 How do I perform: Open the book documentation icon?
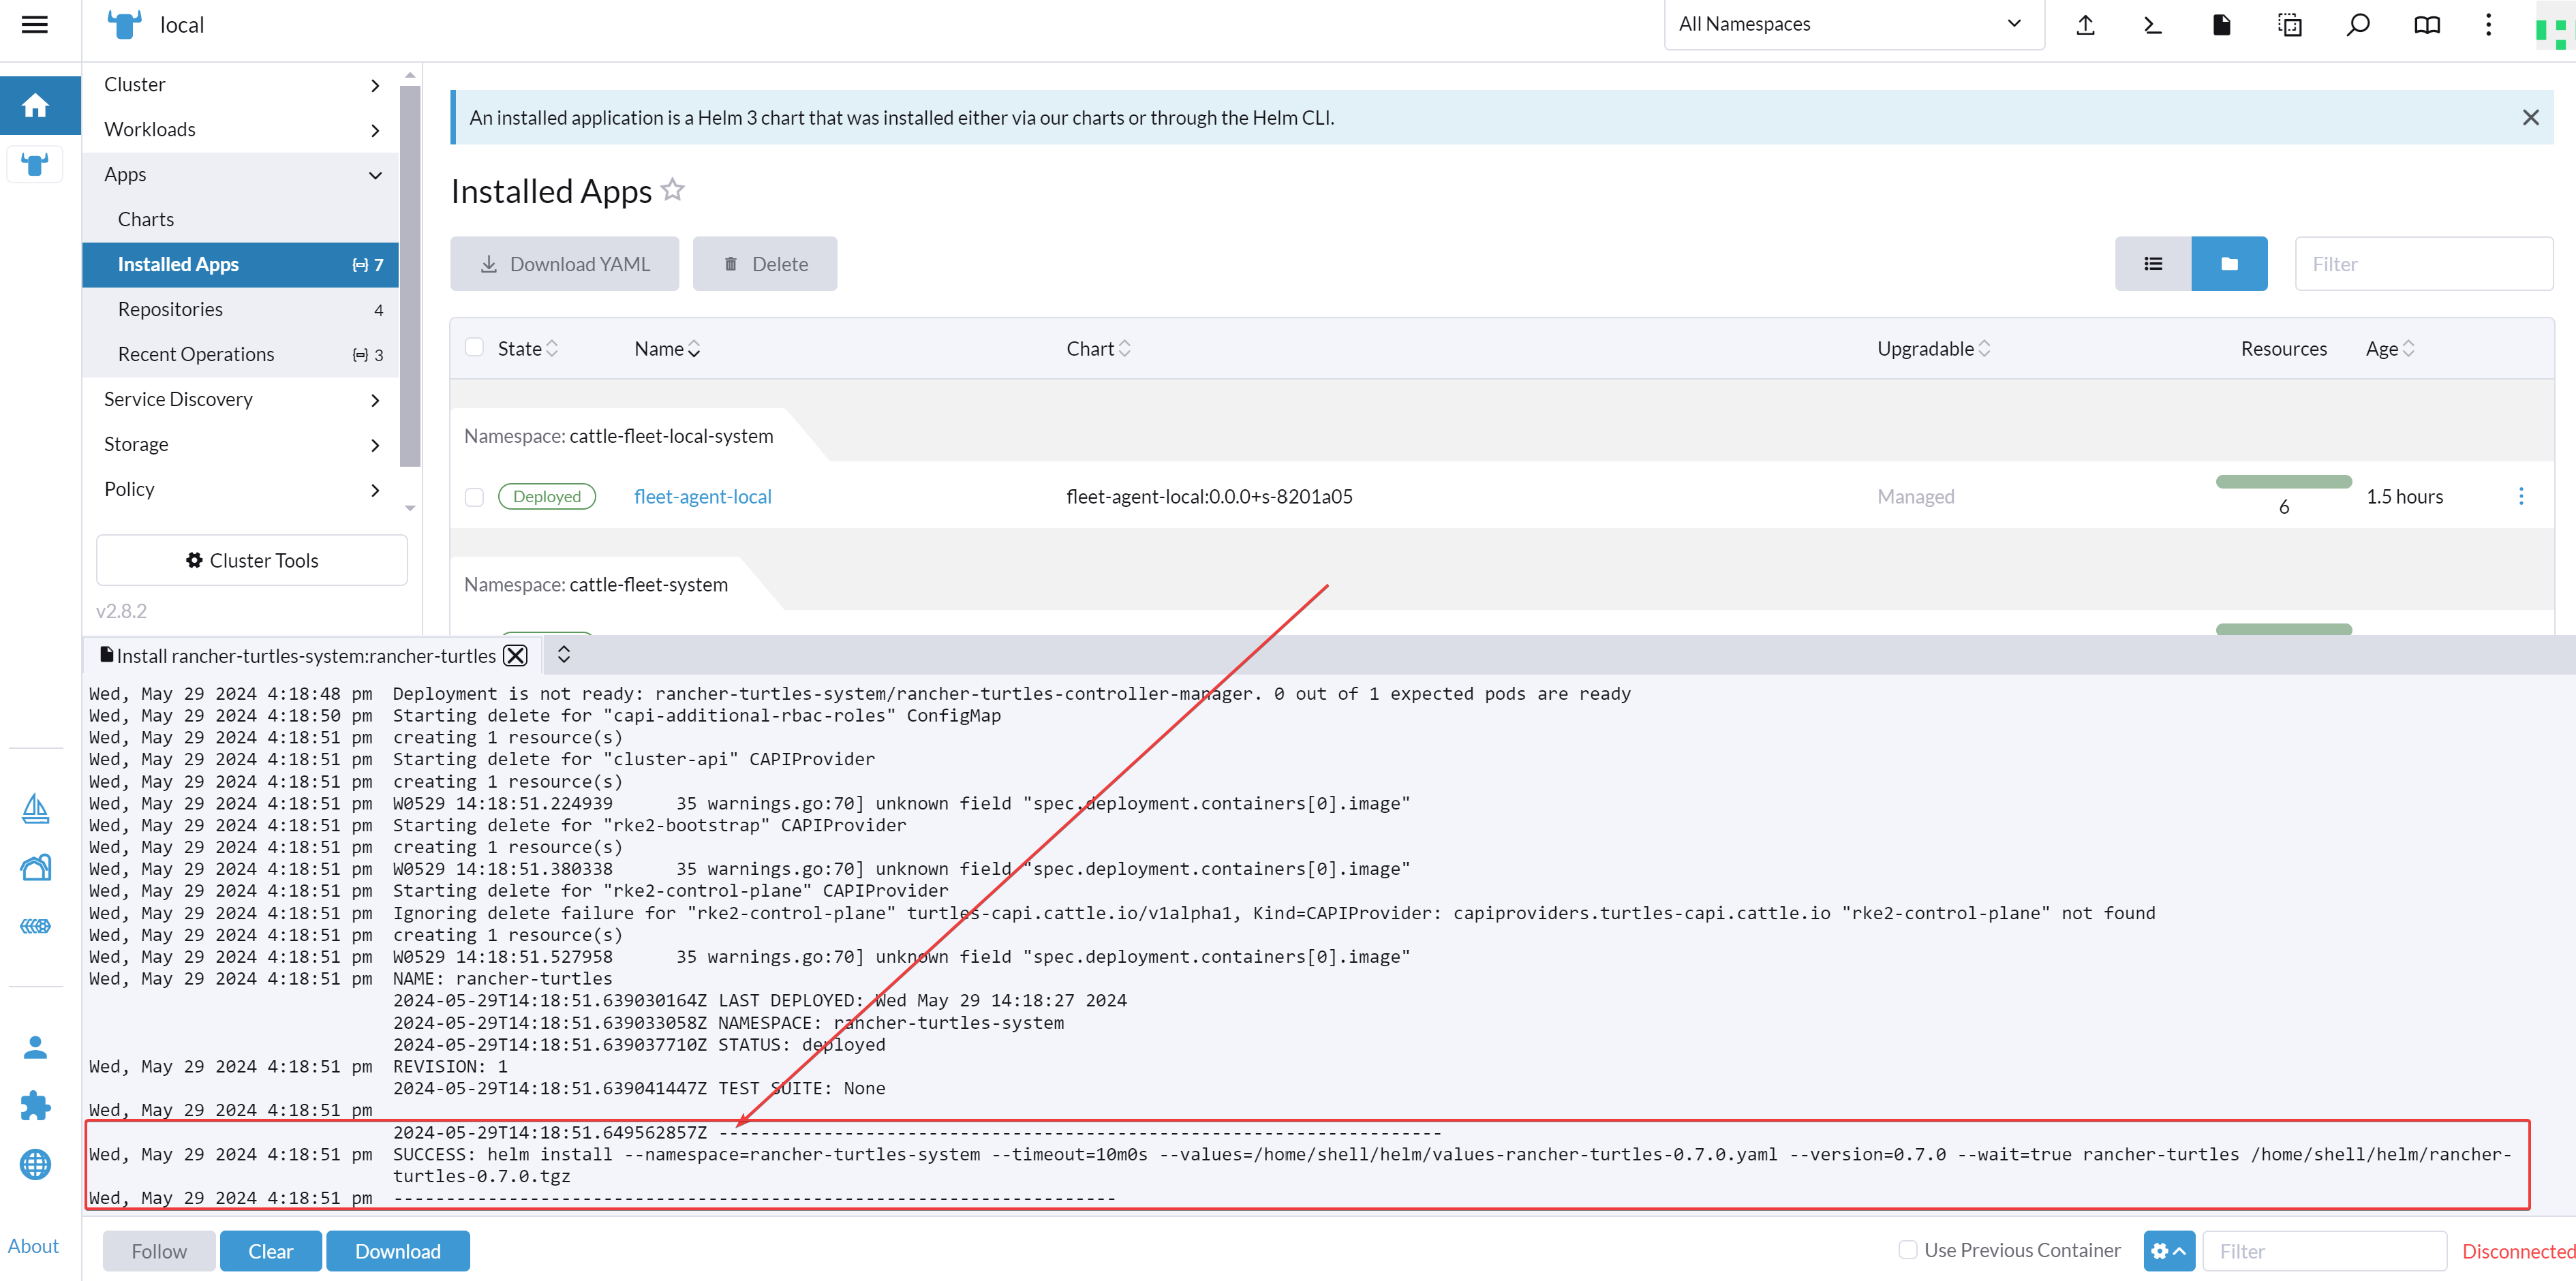coord(2427,25)
